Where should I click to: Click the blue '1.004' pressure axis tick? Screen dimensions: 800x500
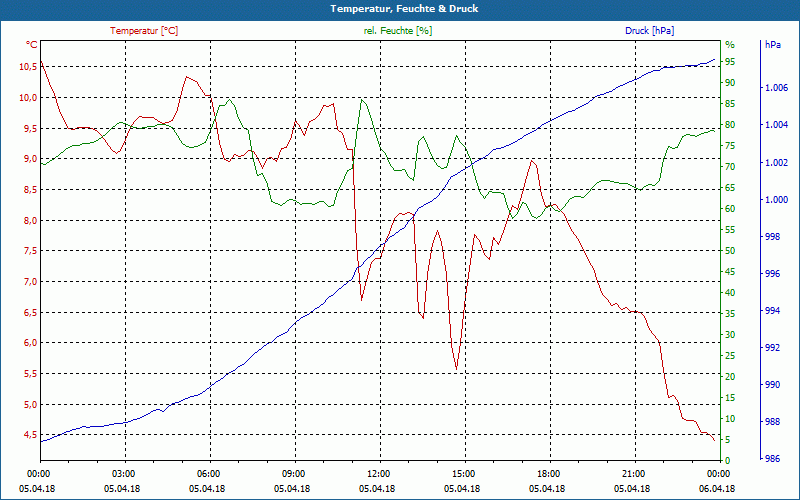(x=777, y=125)
